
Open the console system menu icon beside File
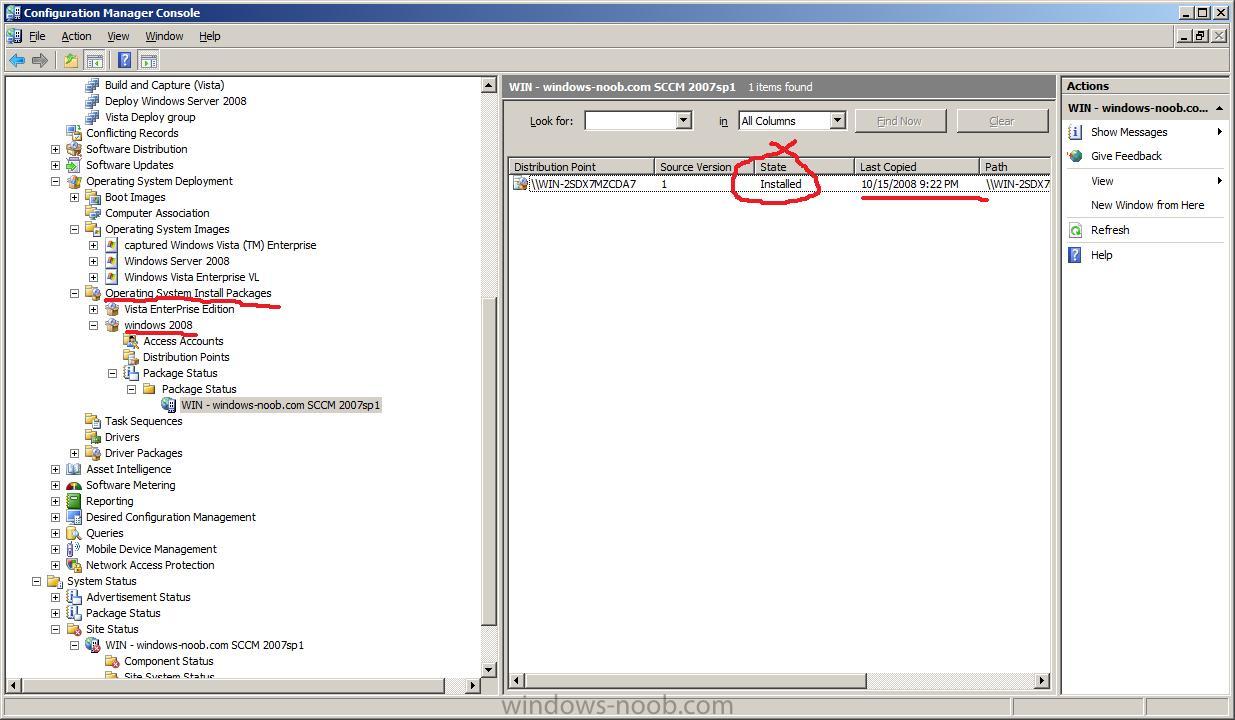click(14, 36)
